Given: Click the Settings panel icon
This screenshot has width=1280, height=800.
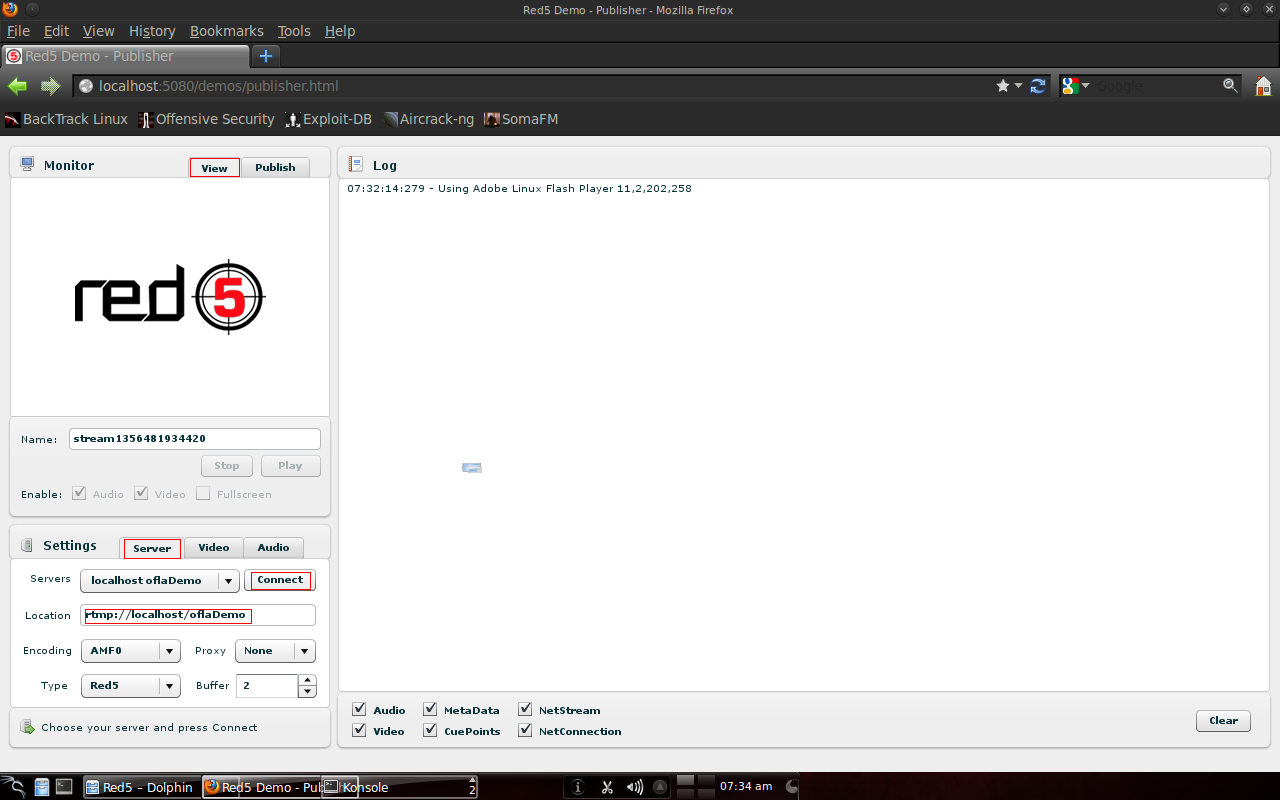Looking at the screenshot, I should click(x=26, y=545).
